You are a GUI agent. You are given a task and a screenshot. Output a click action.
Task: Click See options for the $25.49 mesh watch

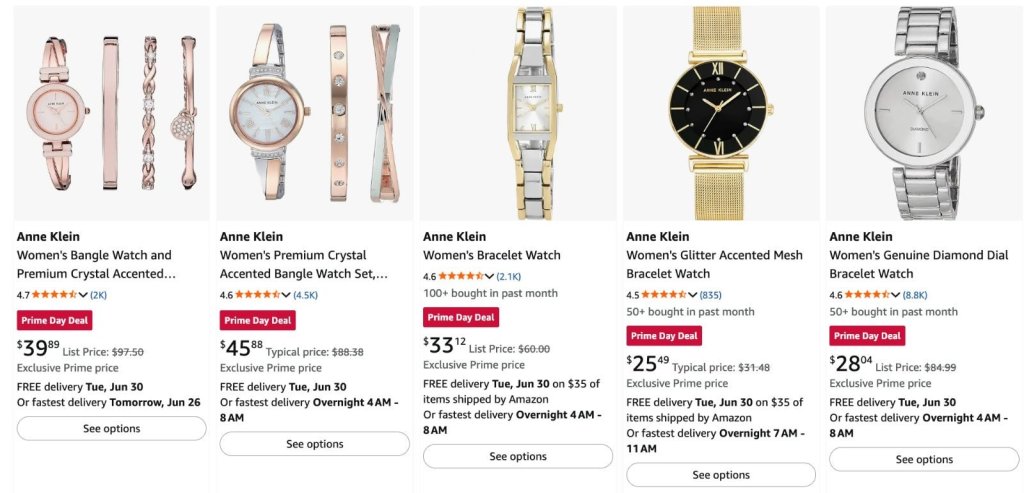pyautogui.click(x=721, y=475)
